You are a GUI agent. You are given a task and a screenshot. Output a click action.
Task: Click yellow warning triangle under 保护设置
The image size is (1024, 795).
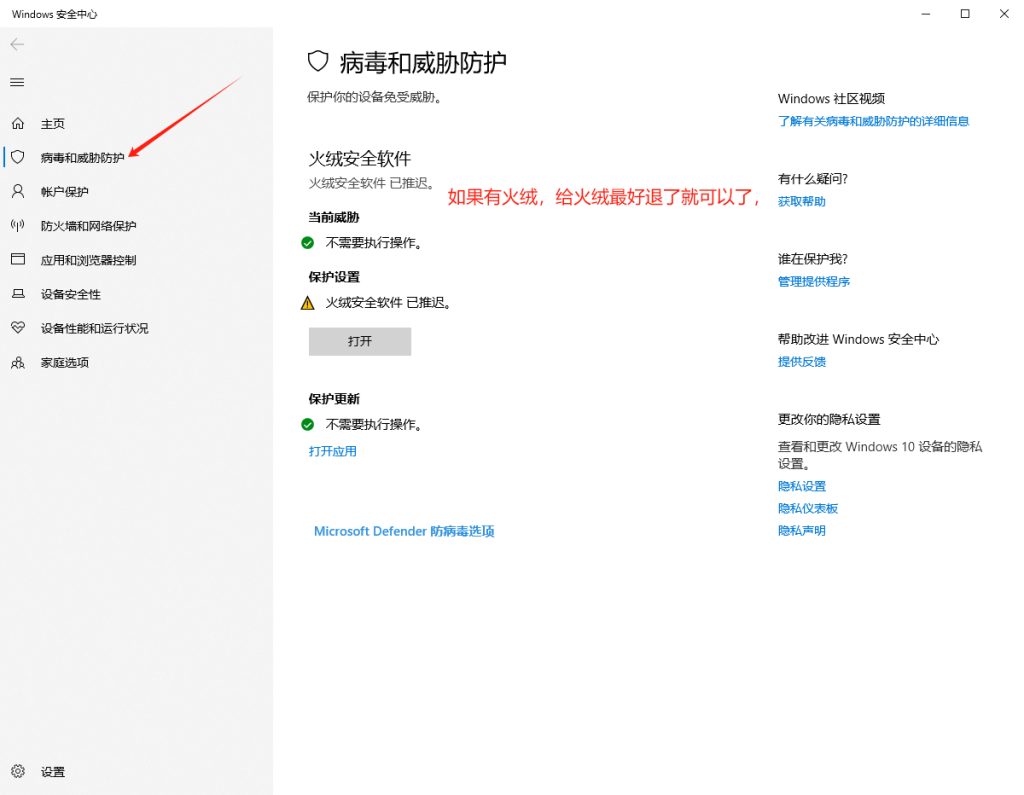308,302
